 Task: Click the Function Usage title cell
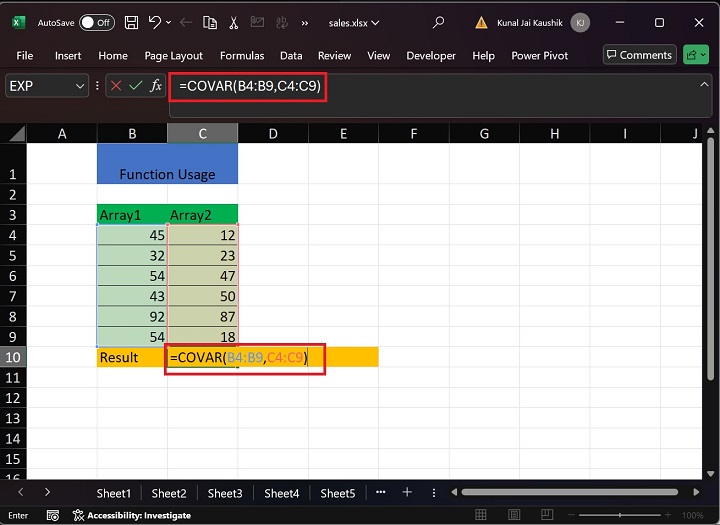(x=167, y=164)
